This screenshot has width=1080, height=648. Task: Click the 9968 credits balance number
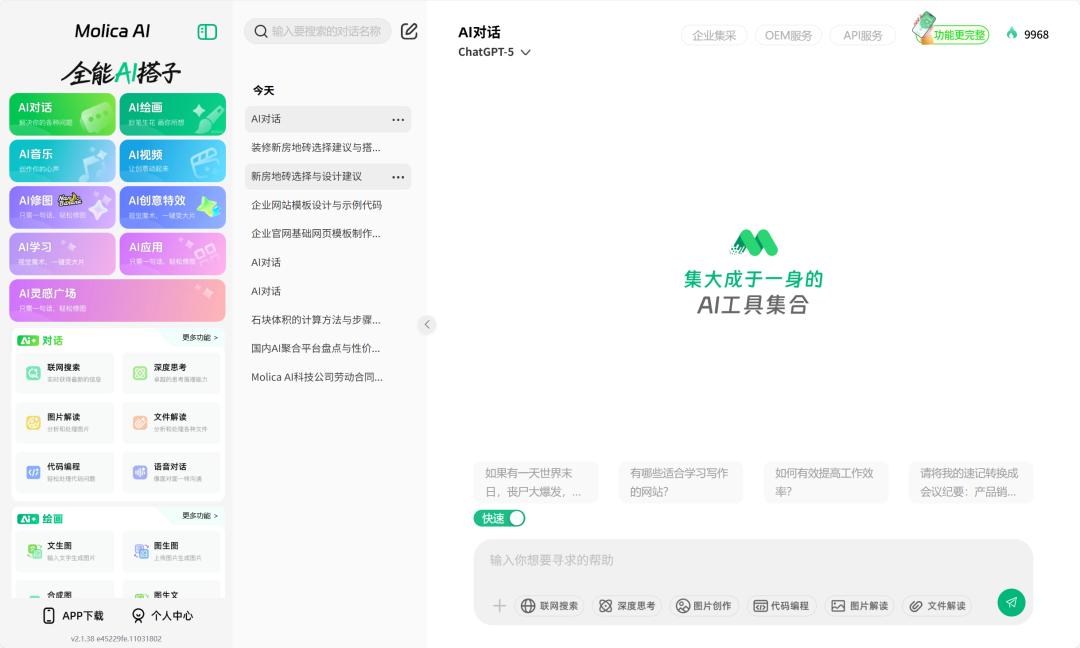(x=1036, y=35)
